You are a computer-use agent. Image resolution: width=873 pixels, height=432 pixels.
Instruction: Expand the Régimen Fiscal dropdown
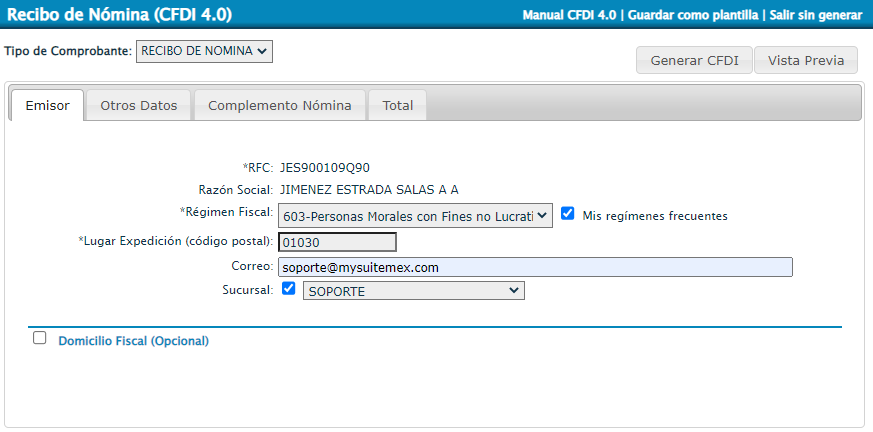click(414, 215)
